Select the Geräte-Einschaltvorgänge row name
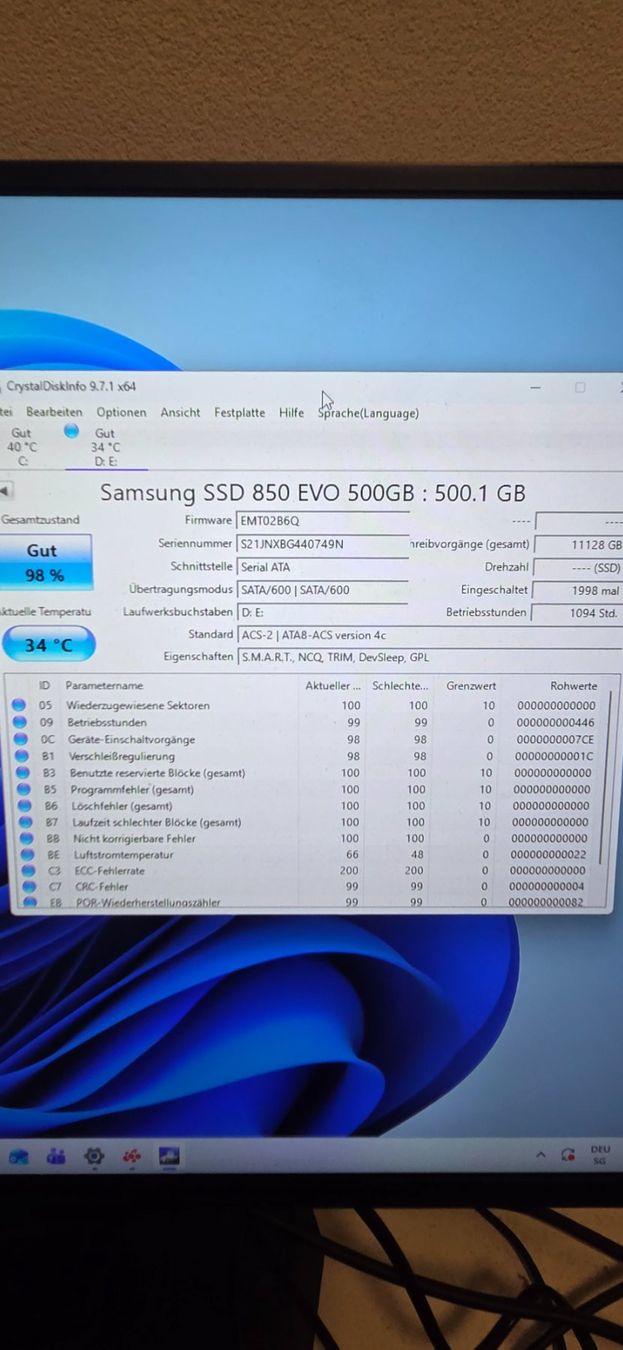Image resolution: width=623 pixels, height=1350 pixels. [131, 739]
